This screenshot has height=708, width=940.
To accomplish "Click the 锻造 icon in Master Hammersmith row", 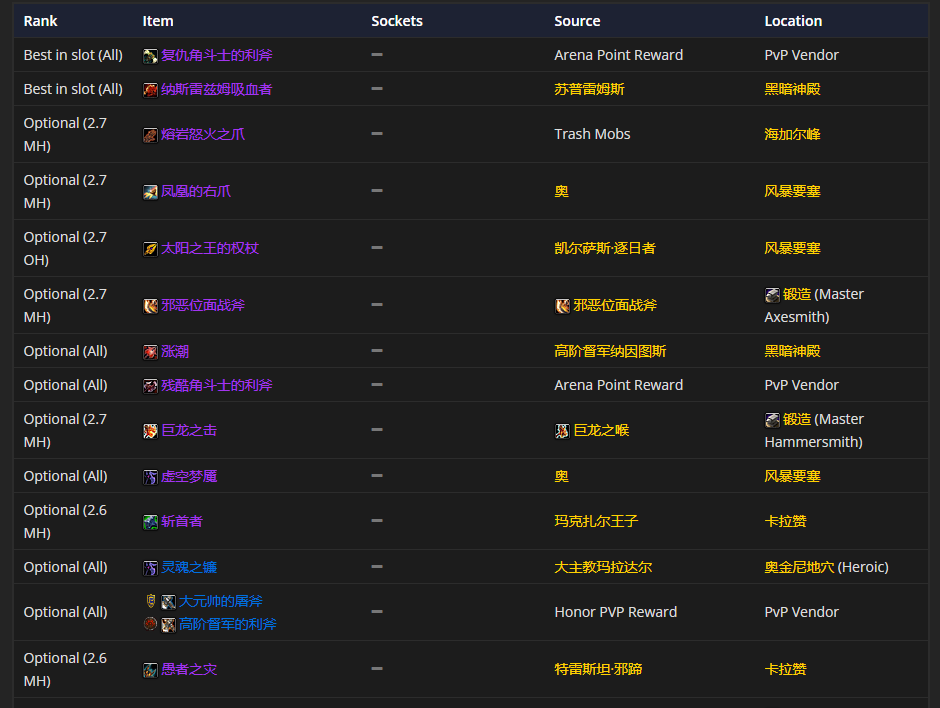I will pyautogui.click(x=772, y=420).
